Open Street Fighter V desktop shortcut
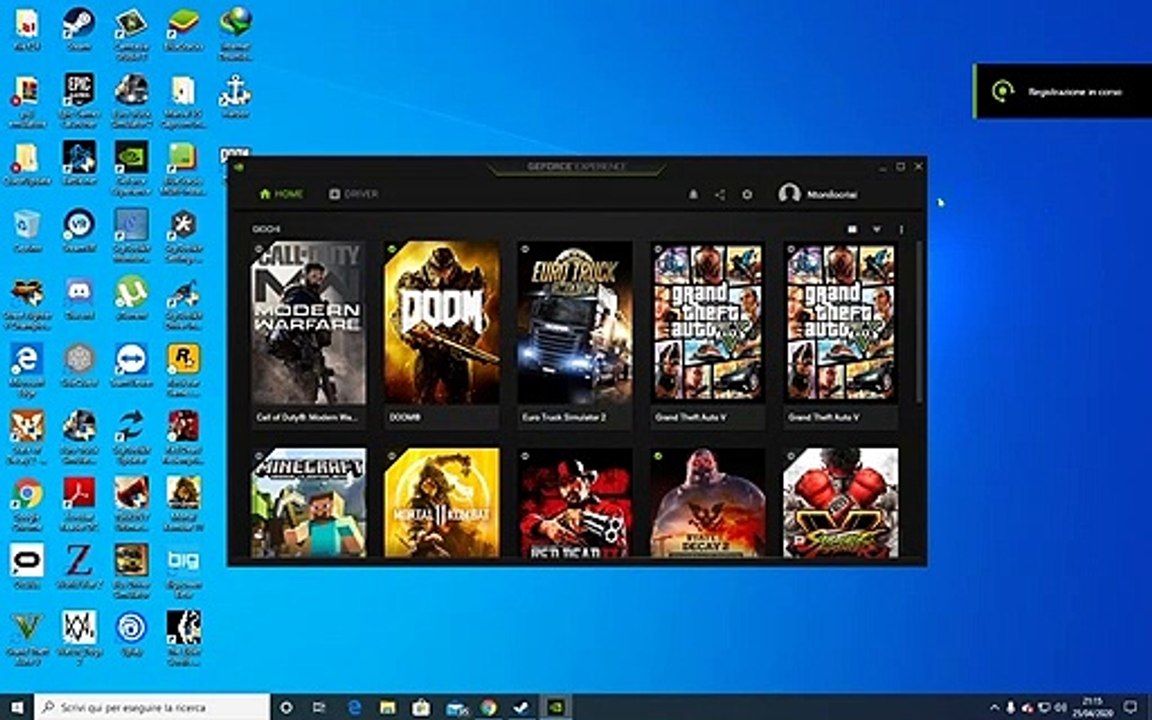The image size is (1152, 720). tap(26, 303)
